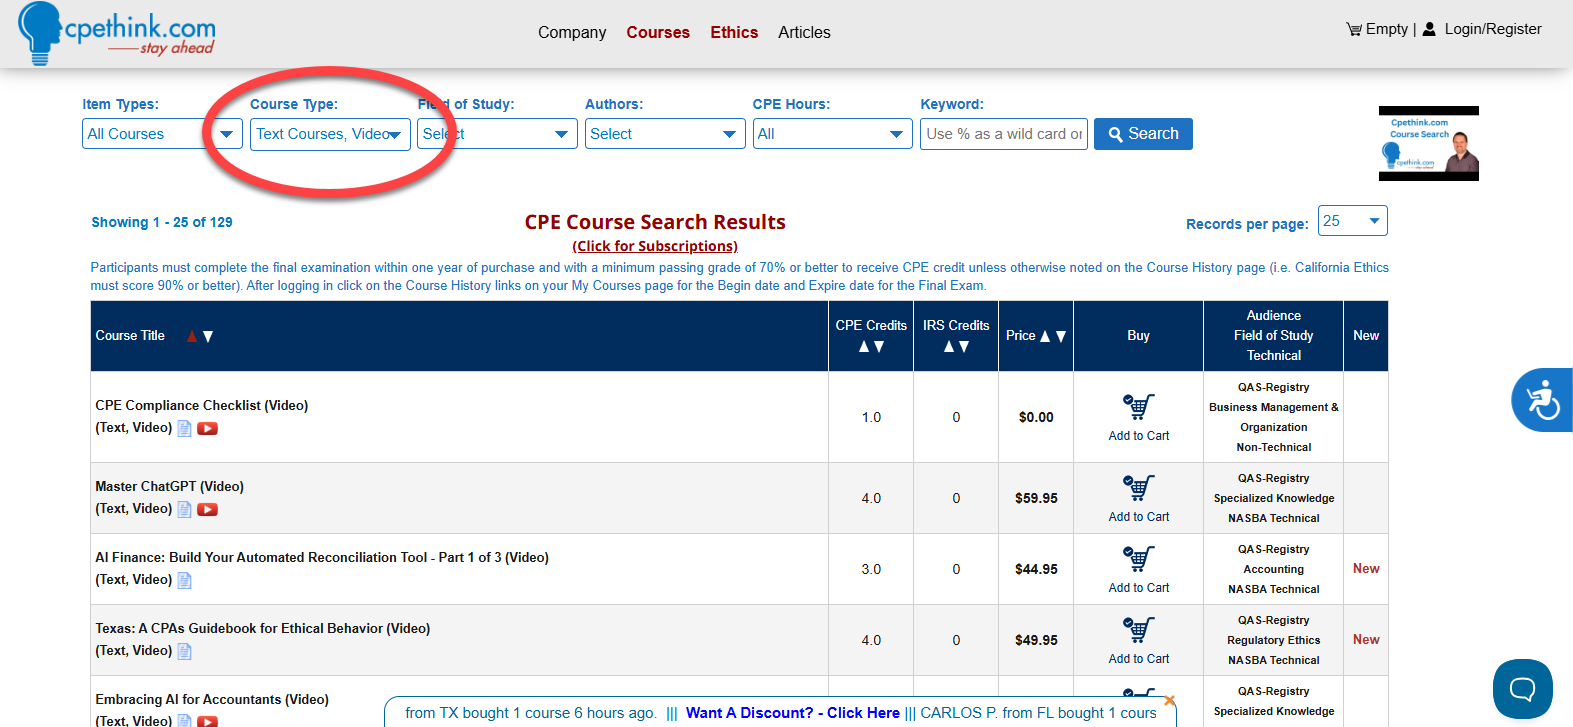Viewport: 1573px width, 727px height.
Task: Click the $49.95 price cell
Action: 1036,640
